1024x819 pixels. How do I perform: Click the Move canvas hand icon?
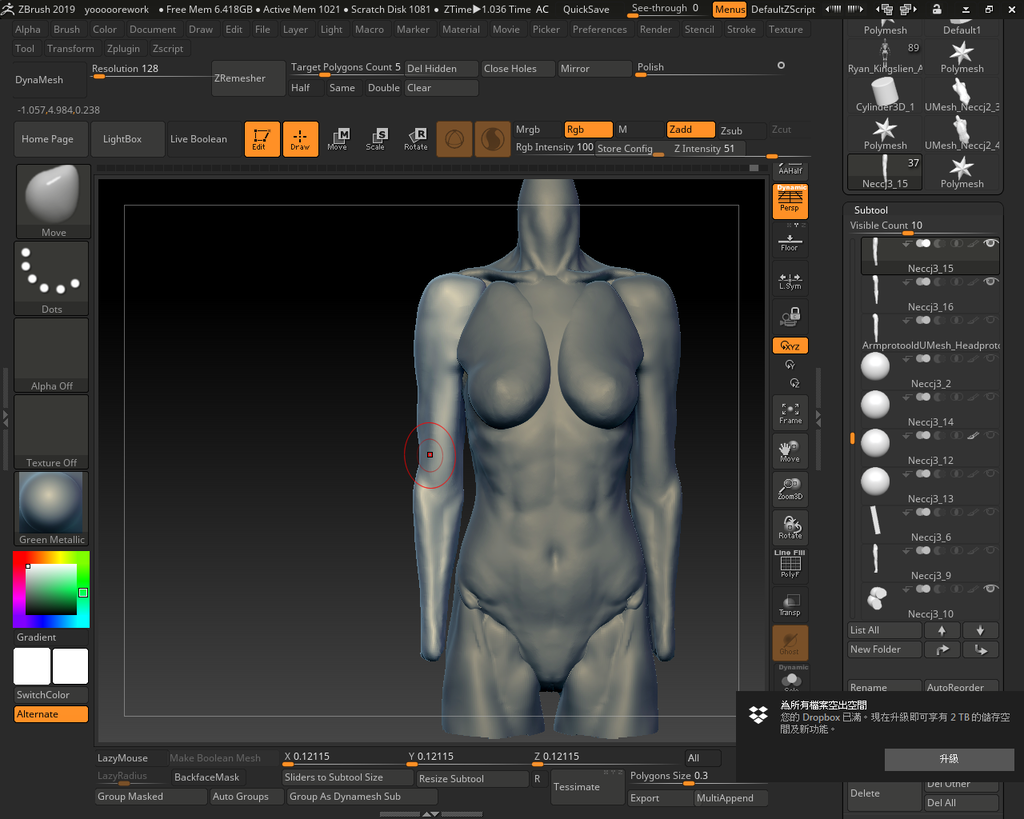[790, 451]
